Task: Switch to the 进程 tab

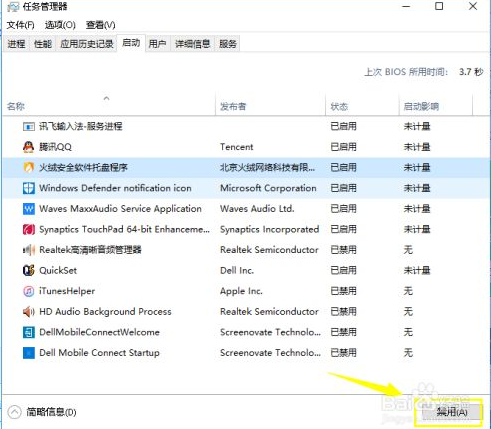Action: pos(17,44)
